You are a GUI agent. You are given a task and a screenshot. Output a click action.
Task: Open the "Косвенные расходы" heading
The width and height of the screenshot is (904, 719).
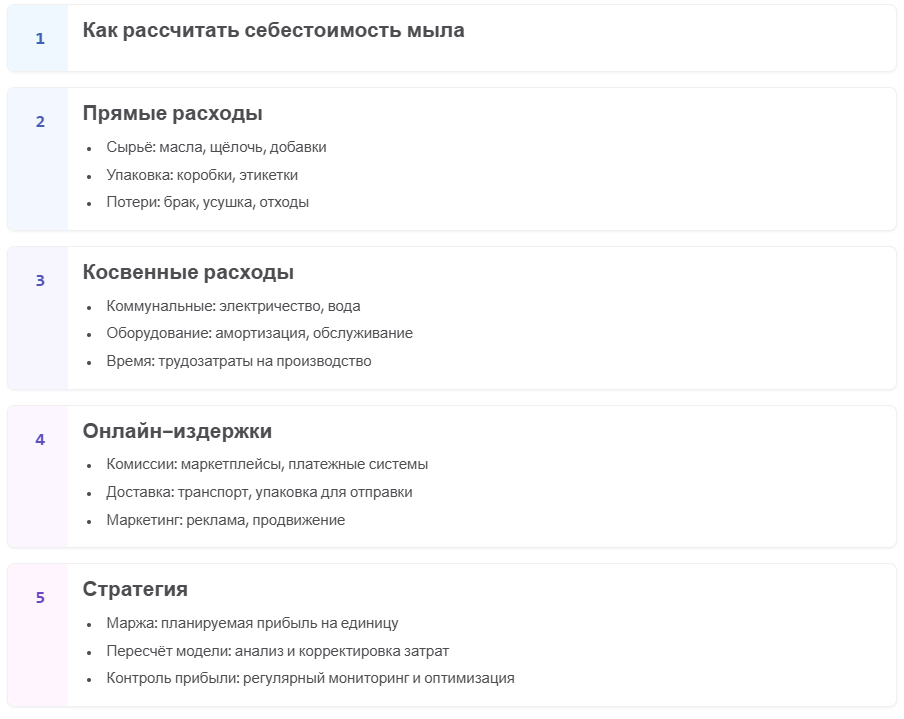[x=188, y=273]
